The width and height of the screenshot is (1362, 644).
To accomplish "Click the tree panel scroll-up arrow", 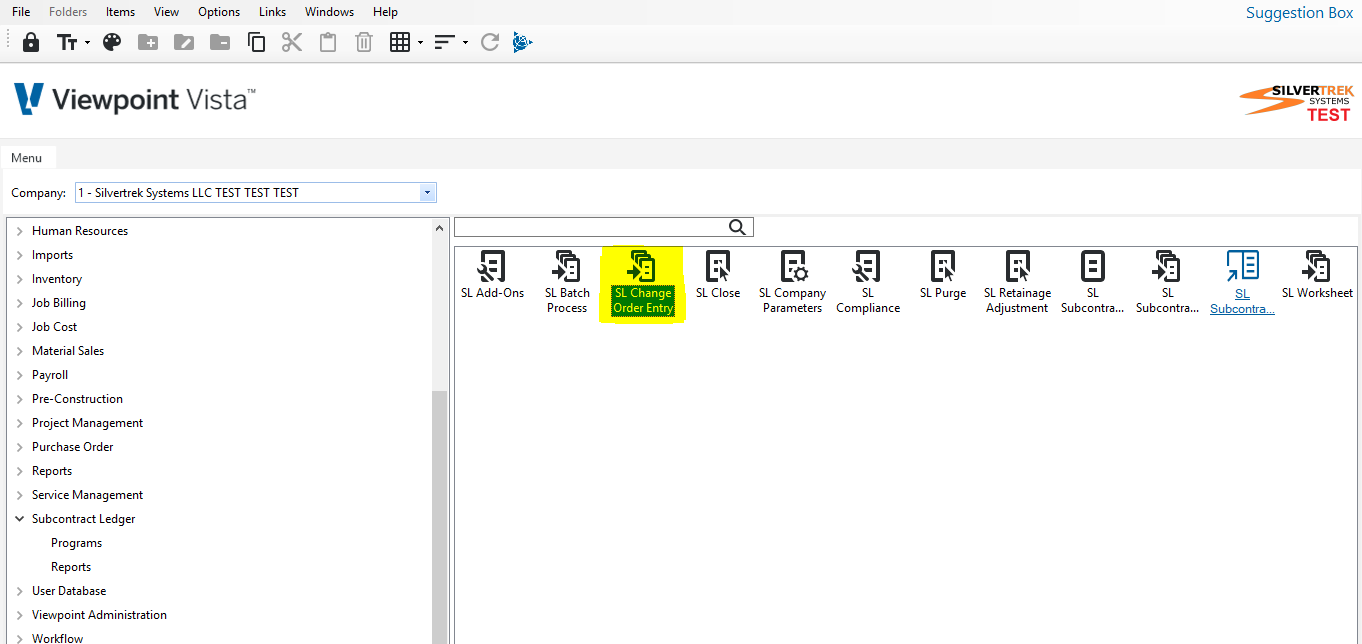I will click(440, 228).
